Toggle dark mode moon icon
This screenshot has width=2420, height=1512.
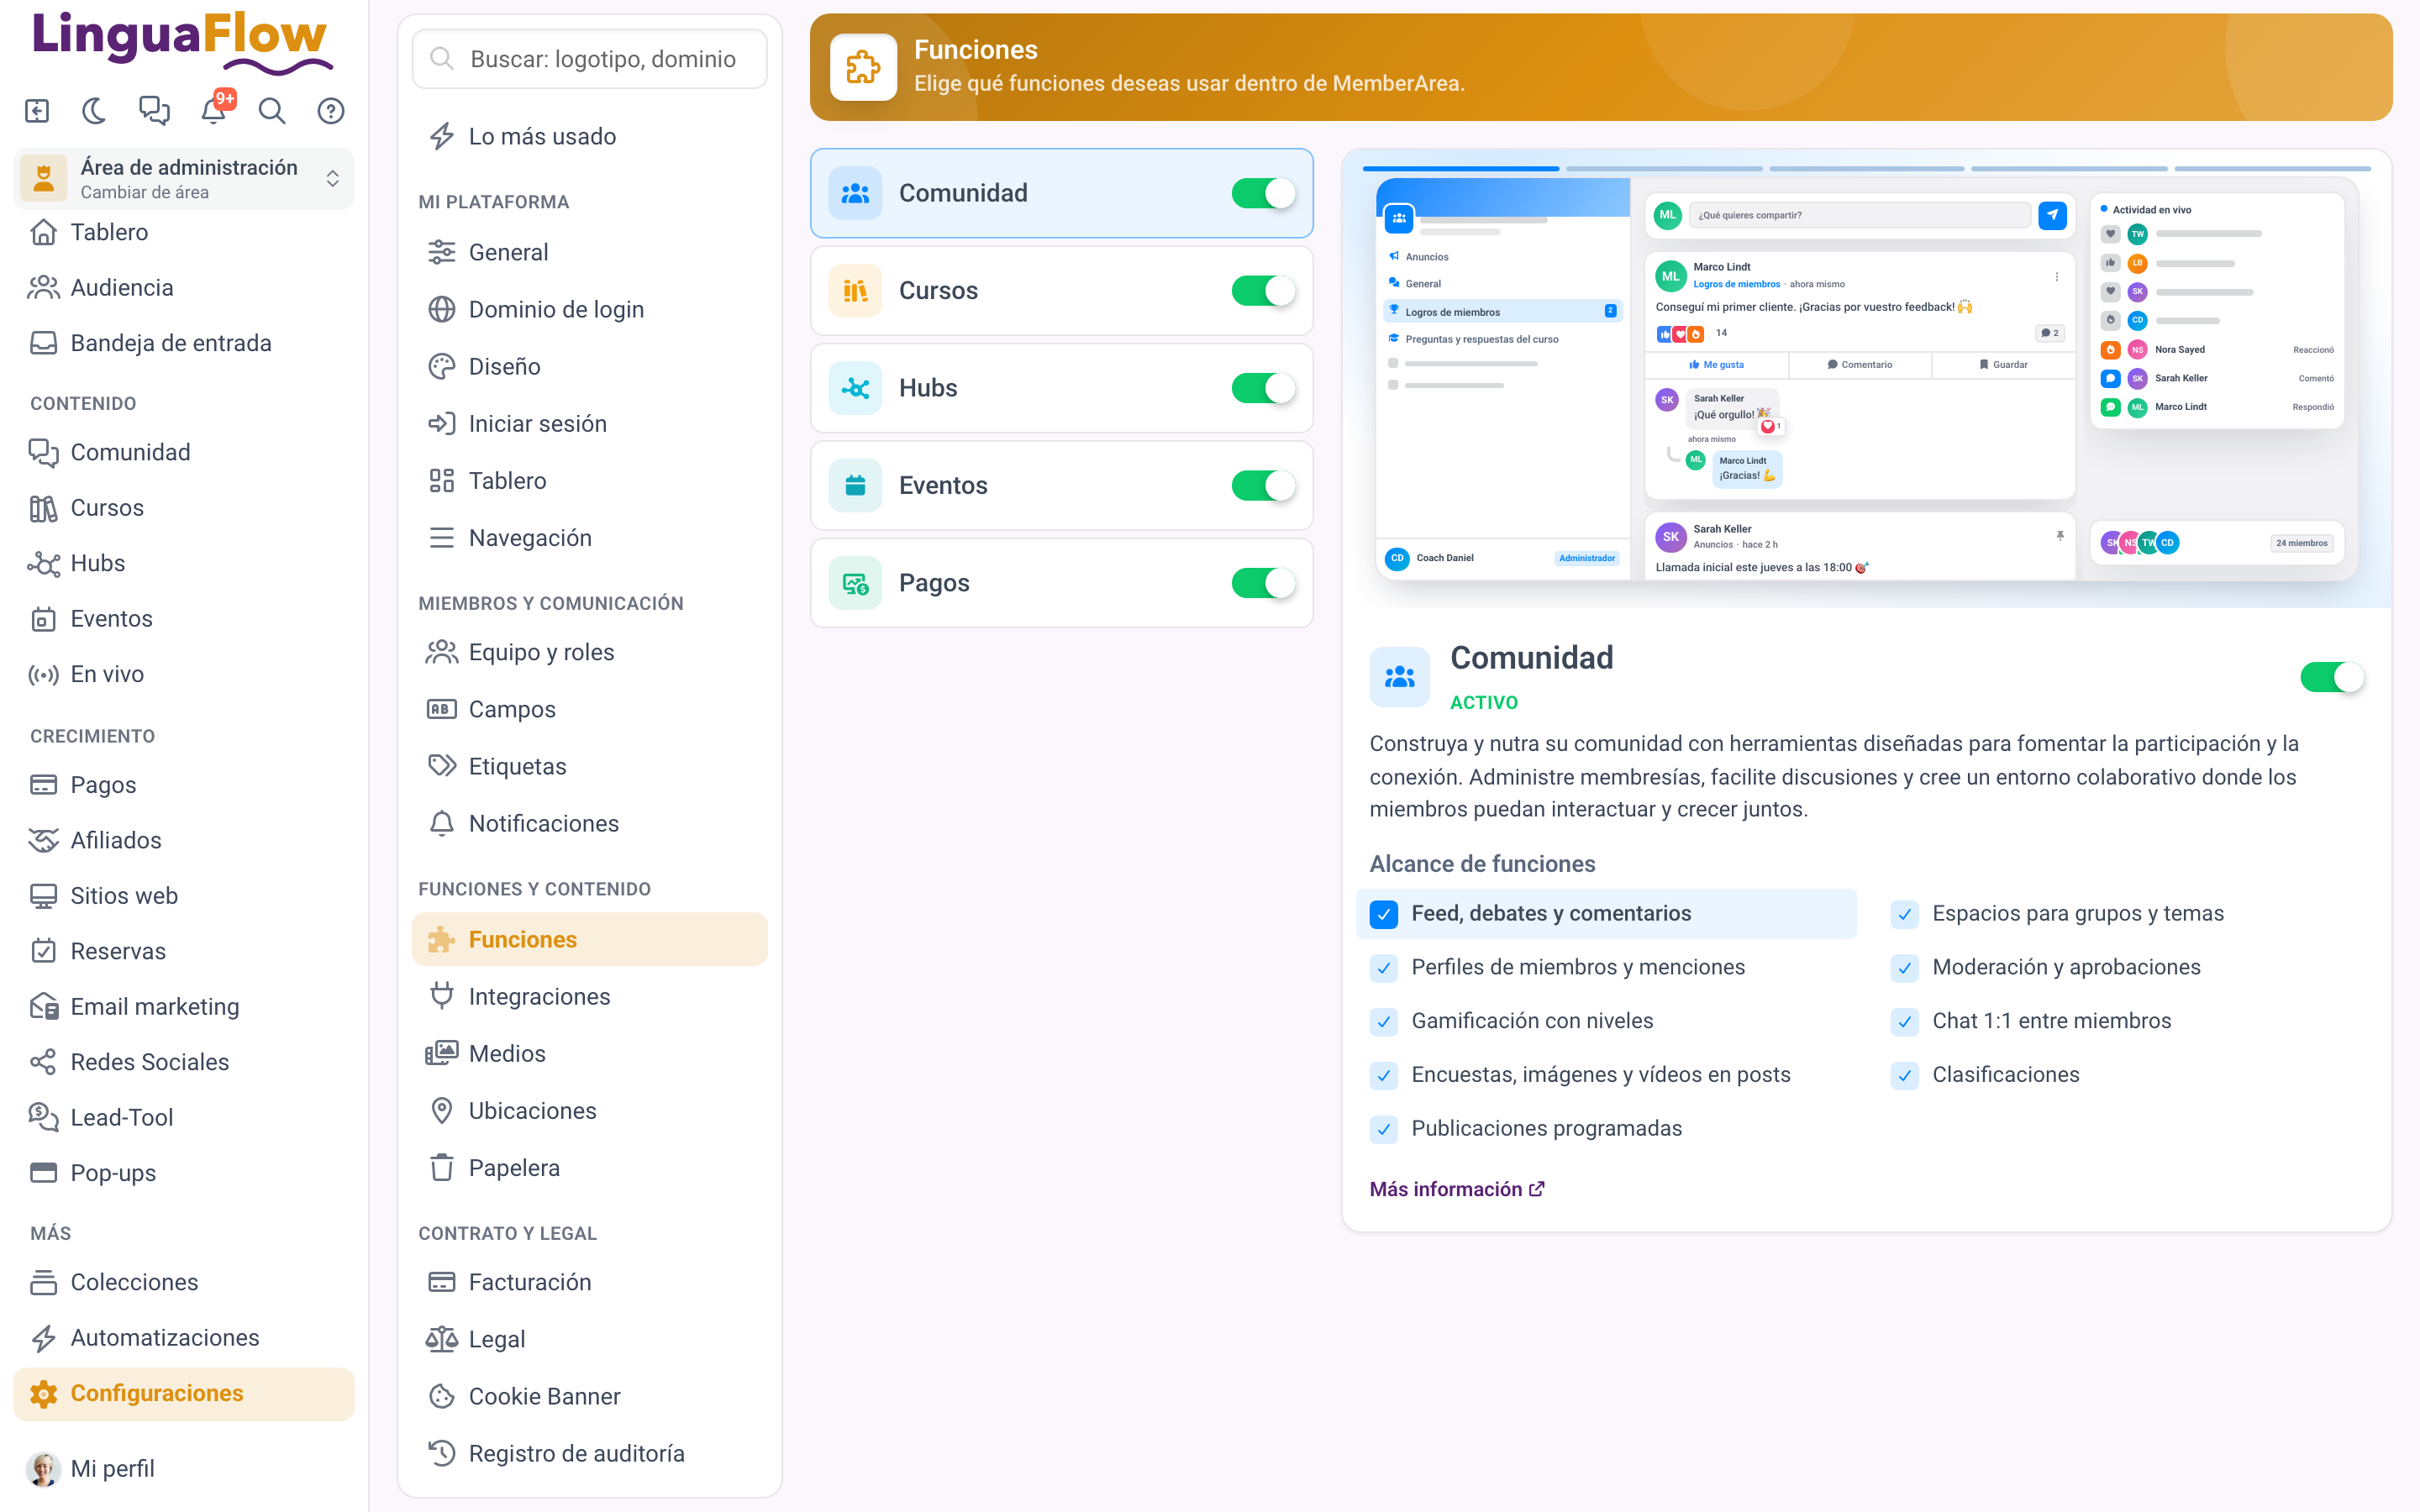(95, 111)
